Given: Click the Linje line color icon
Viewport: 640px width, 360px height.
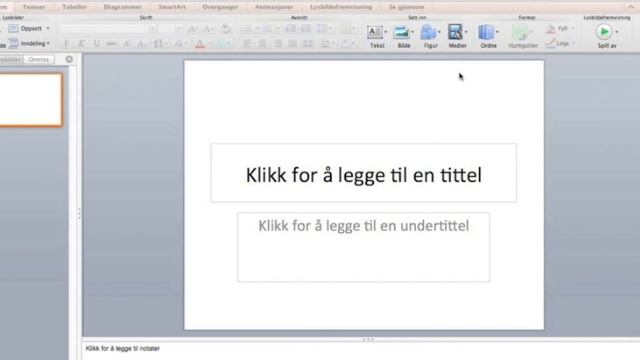Looking at the screenshot, I should 551,43.
